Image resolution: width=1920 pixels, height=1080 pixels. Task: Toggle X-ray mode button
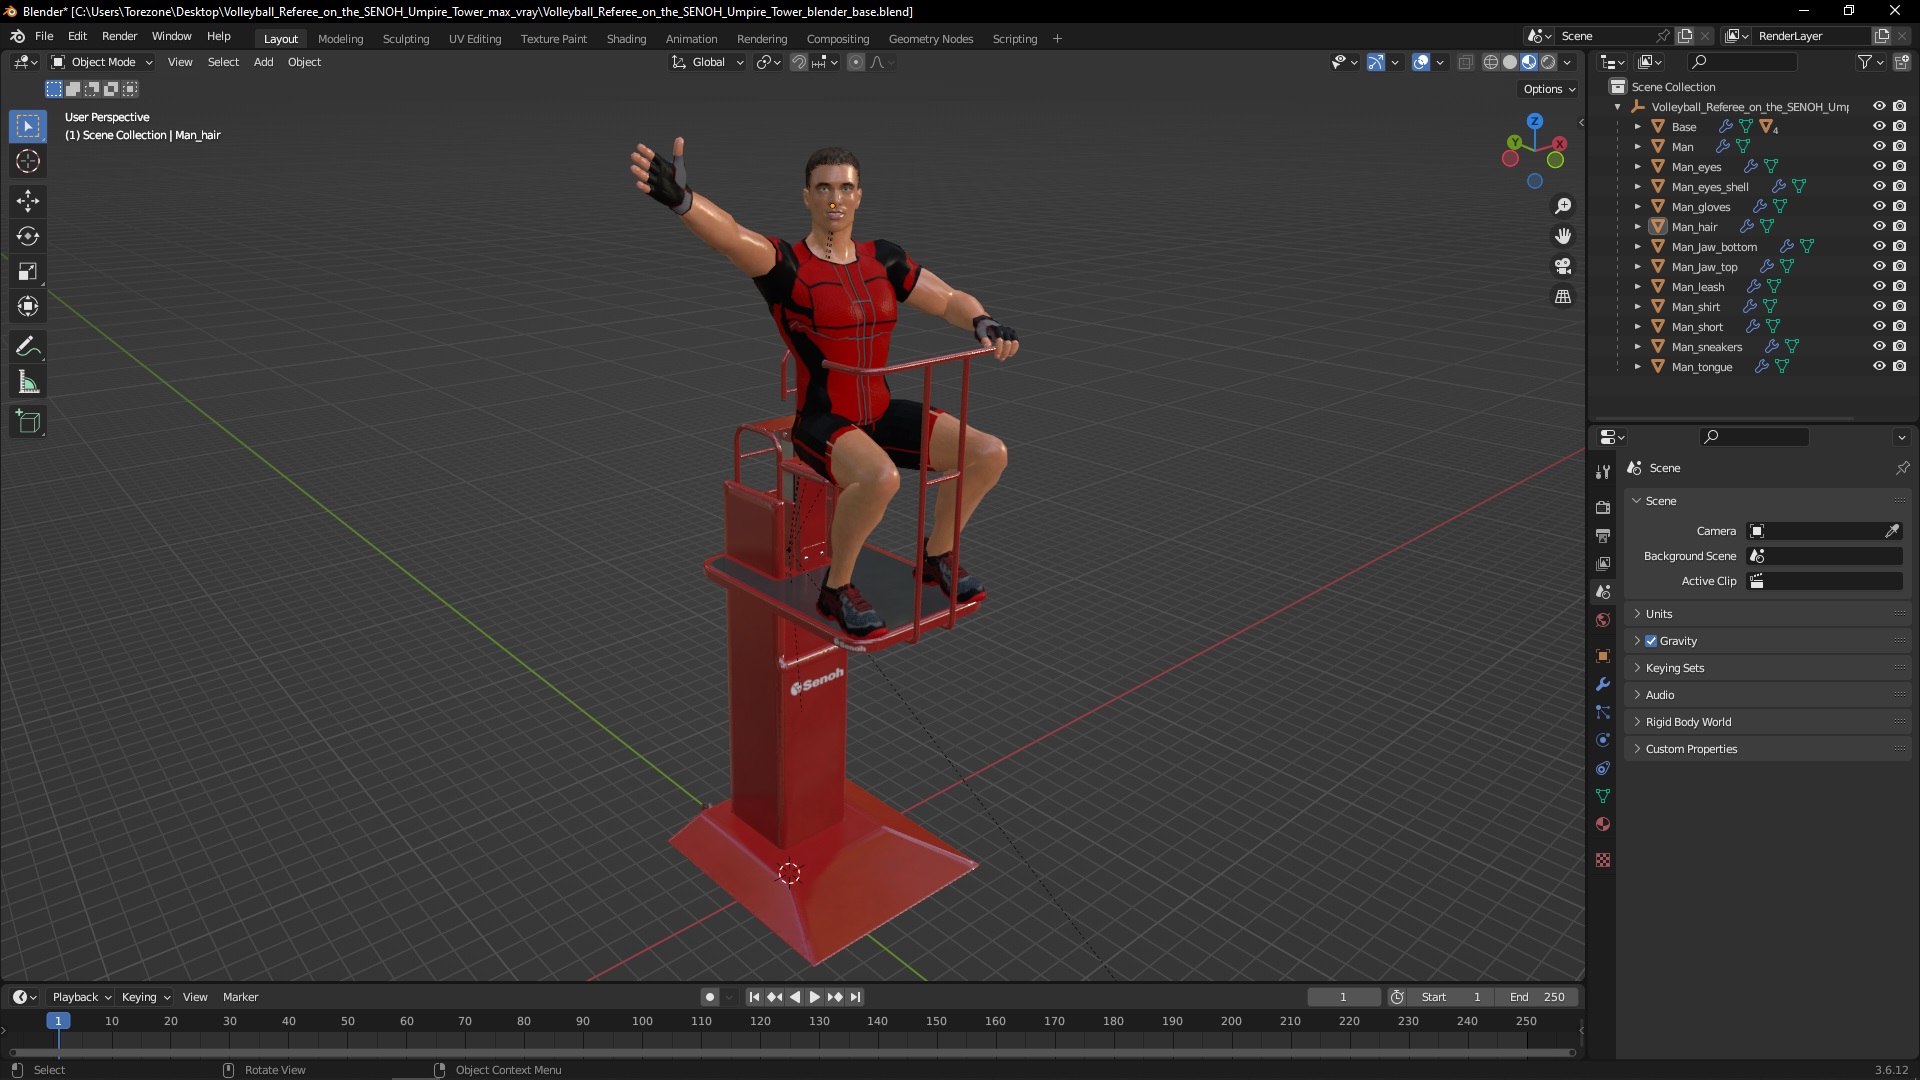tap(1465, 62)
